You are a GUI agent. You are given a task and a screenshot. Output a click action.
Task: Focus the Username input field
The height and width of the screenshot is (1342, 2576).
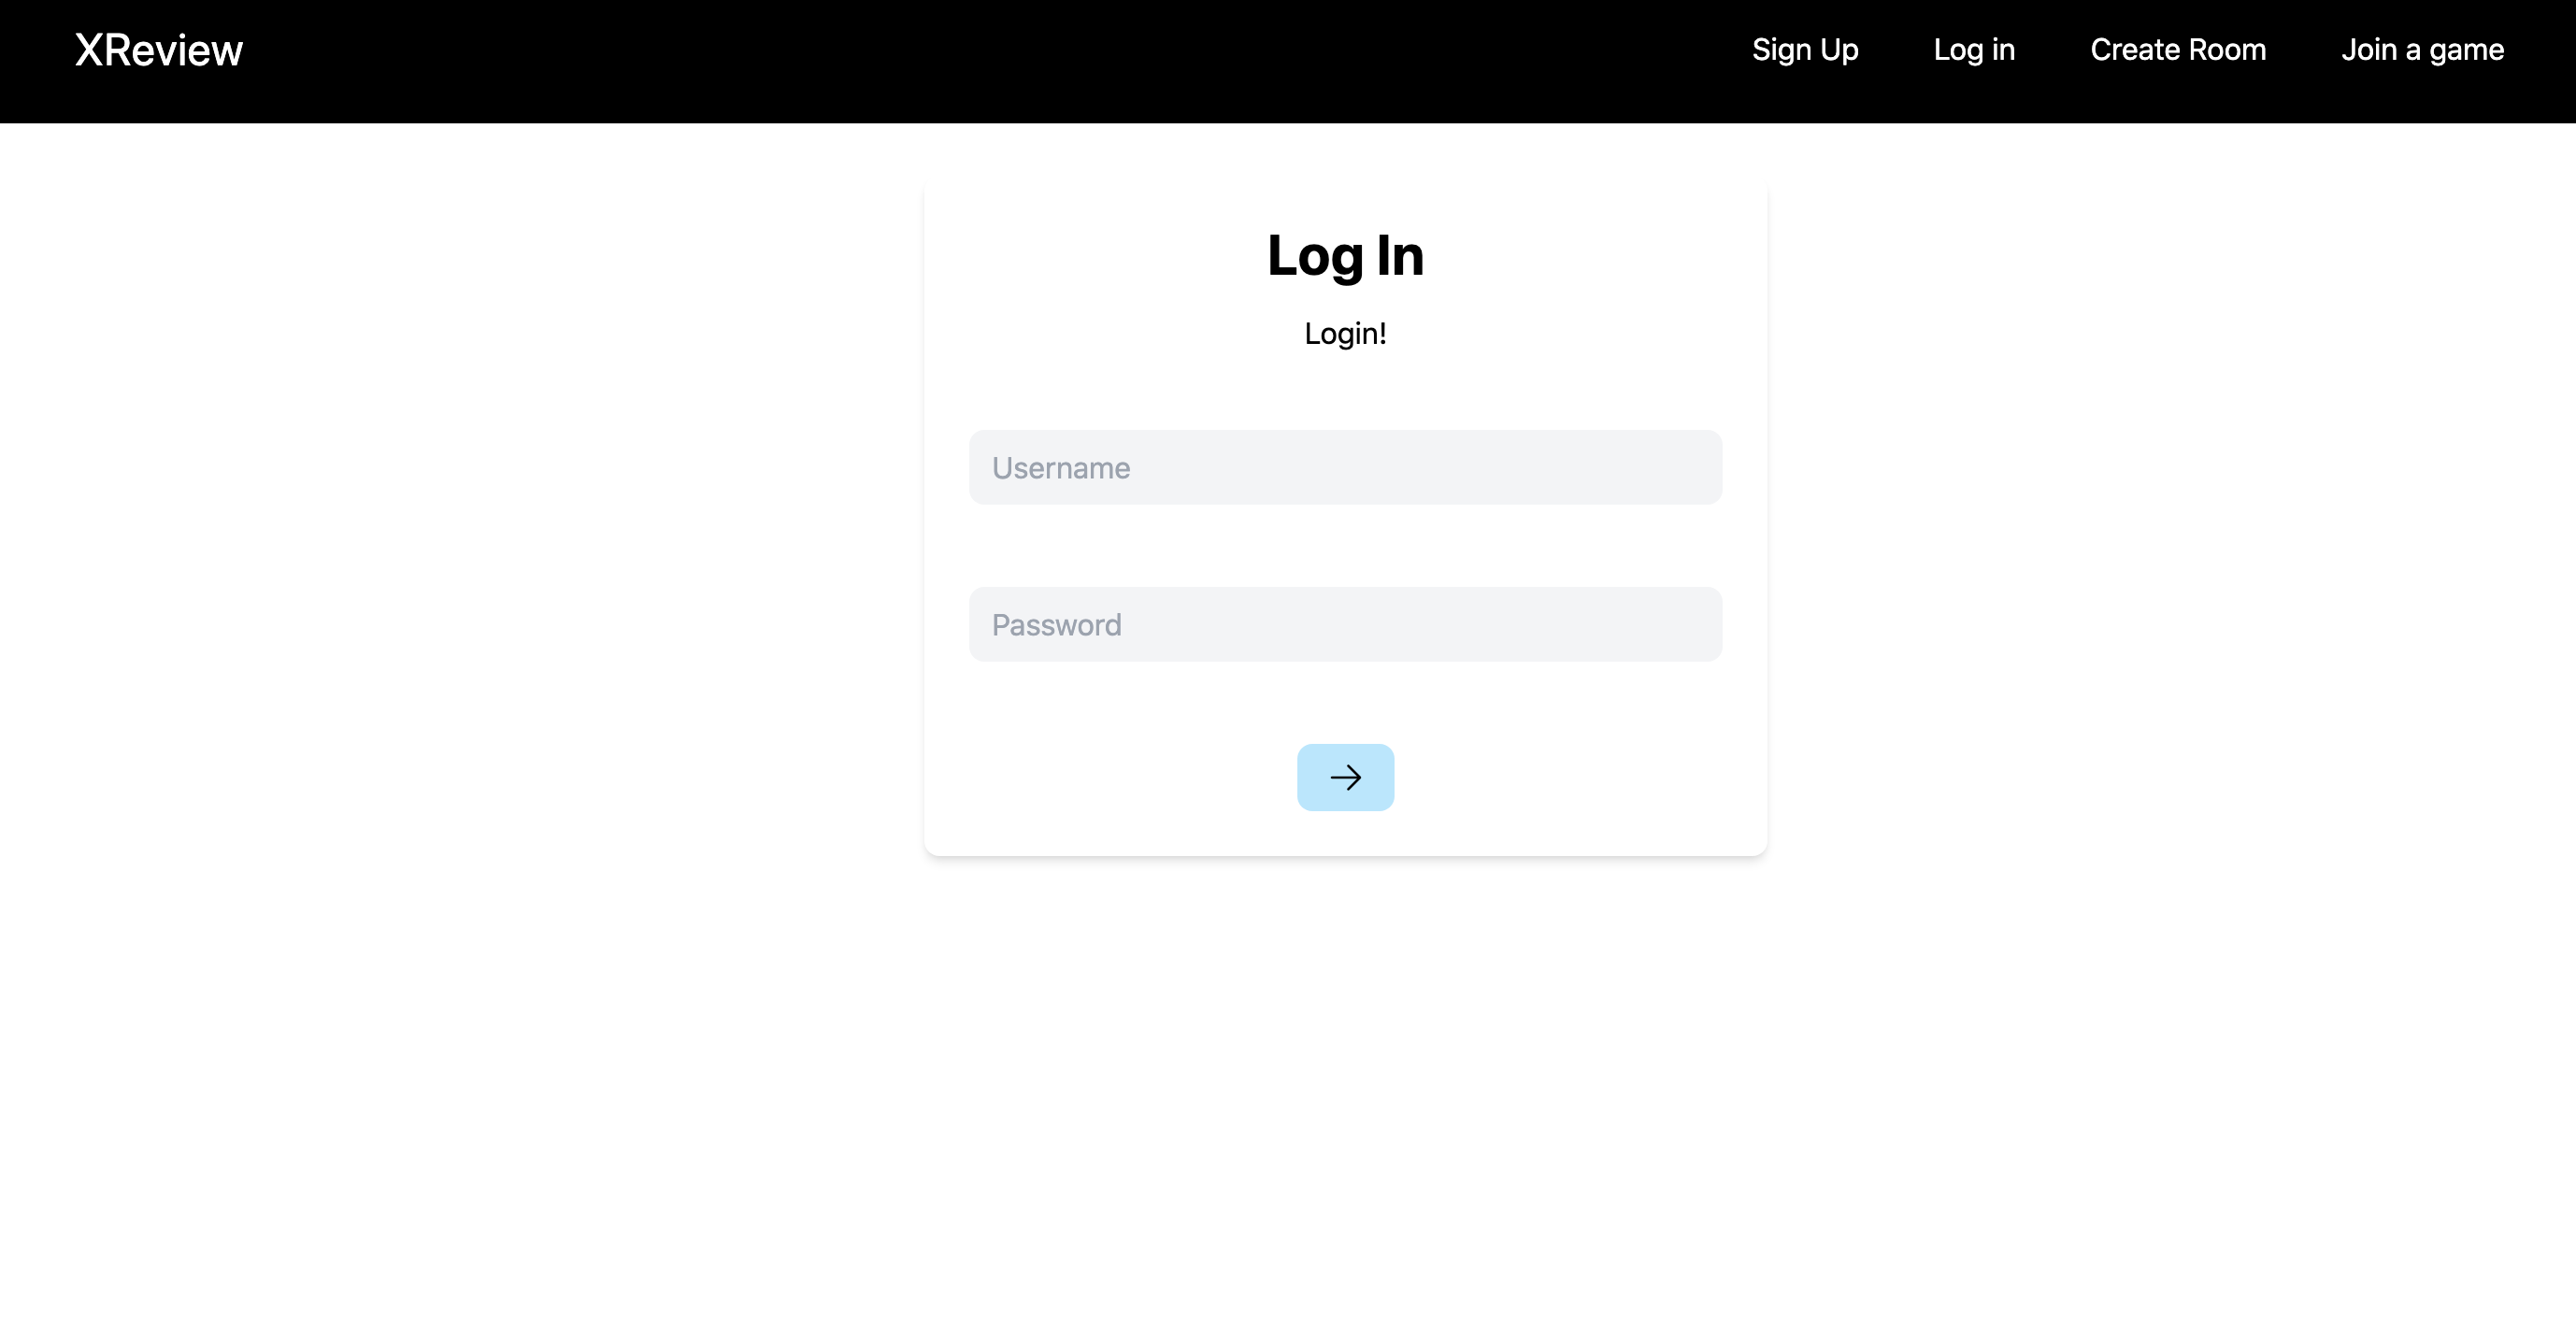coord(1345,467)
